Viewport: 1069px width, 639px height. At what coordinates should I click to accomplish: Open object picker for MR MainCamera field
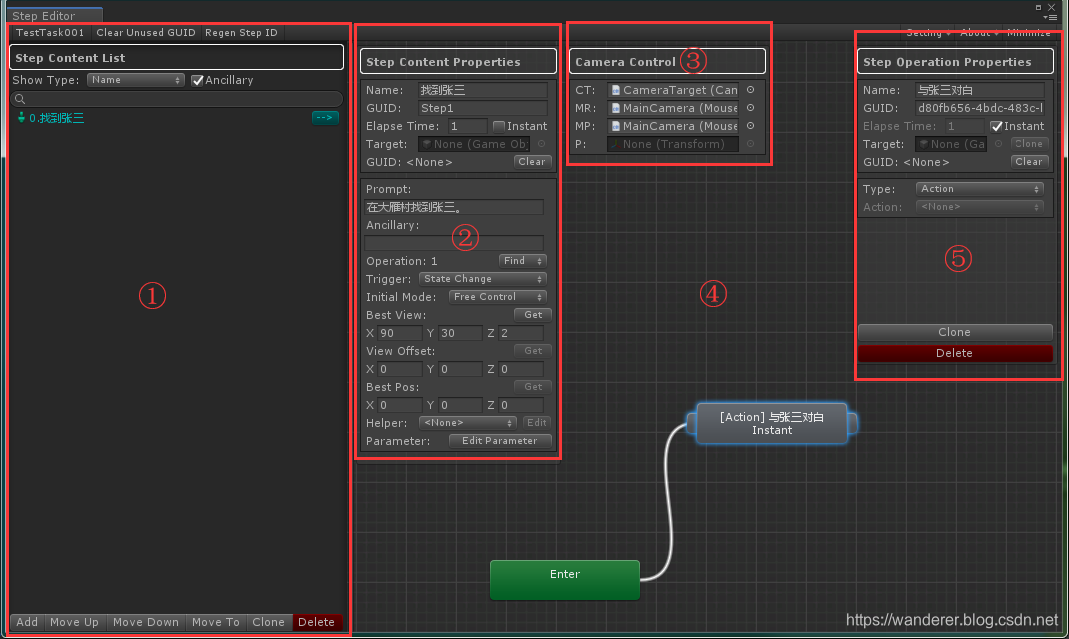click(x=751, y=108)
